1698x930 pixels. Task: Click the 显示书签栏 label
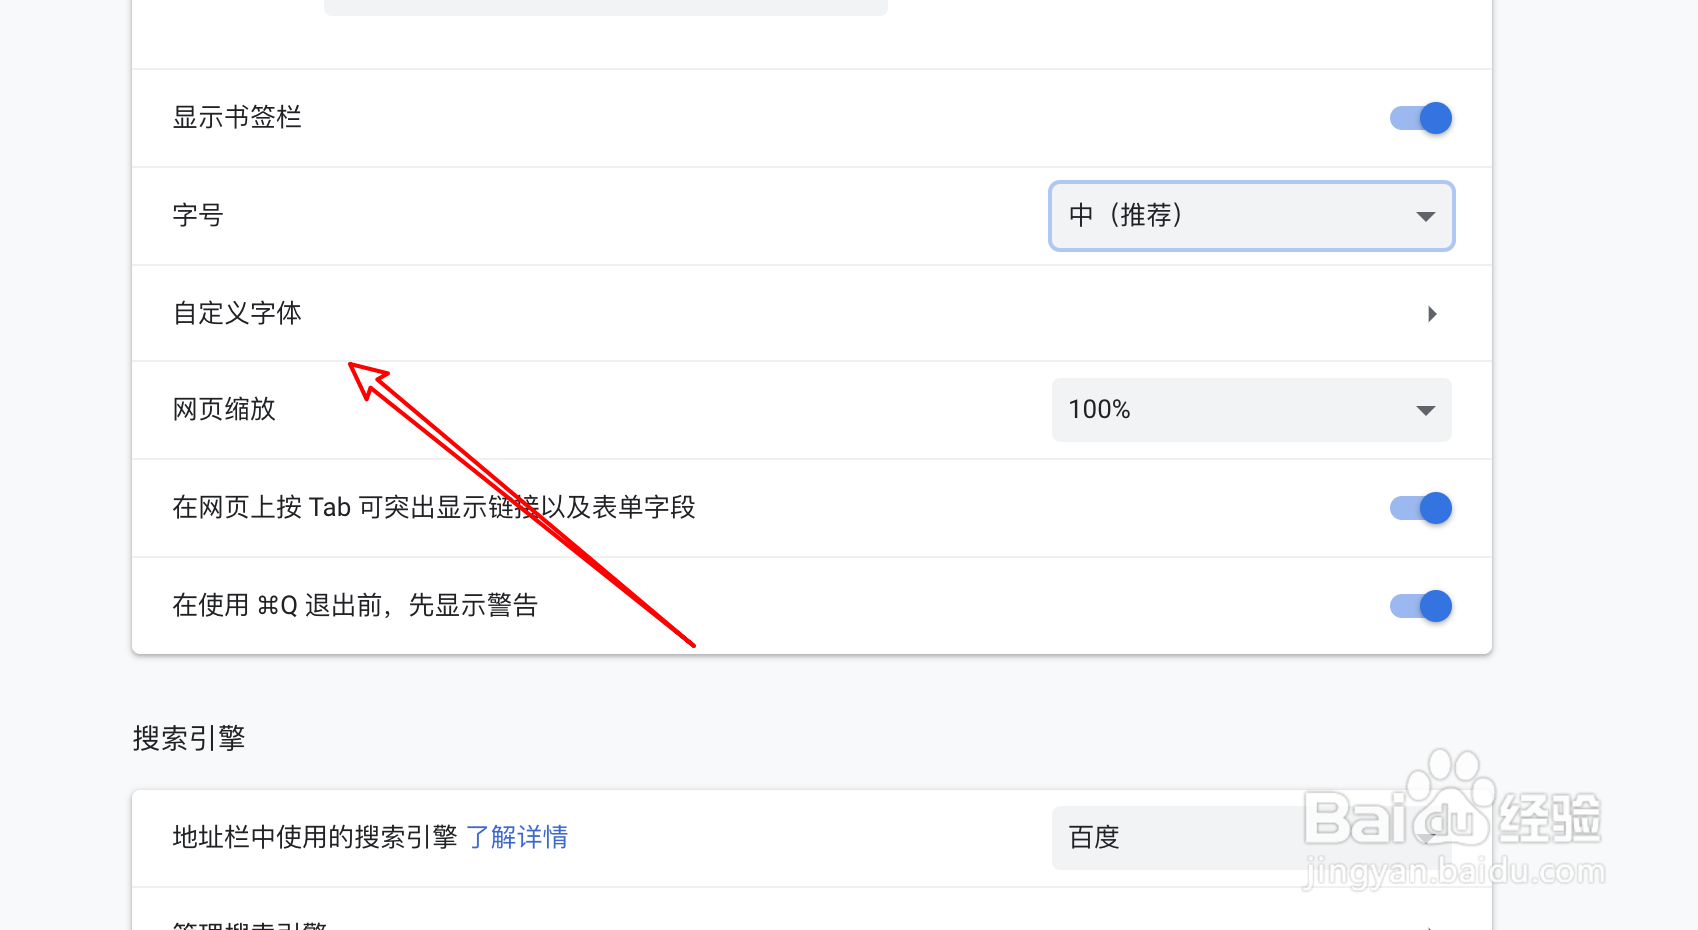tap(237, 118)
